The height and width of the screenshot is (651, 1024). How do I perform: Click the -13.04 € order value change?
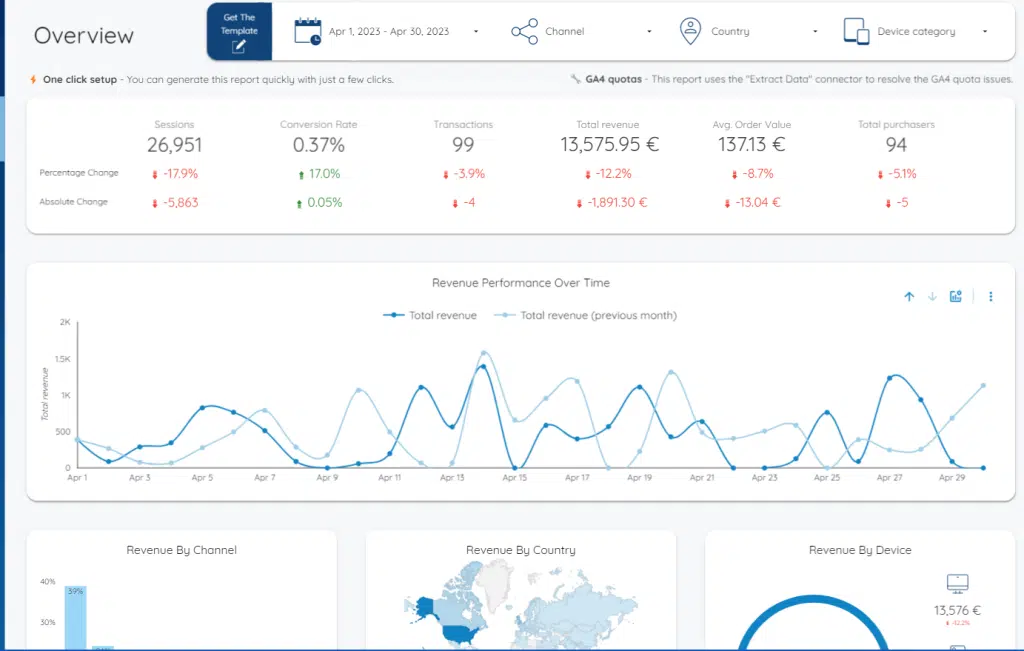click(x=752, y=202)
